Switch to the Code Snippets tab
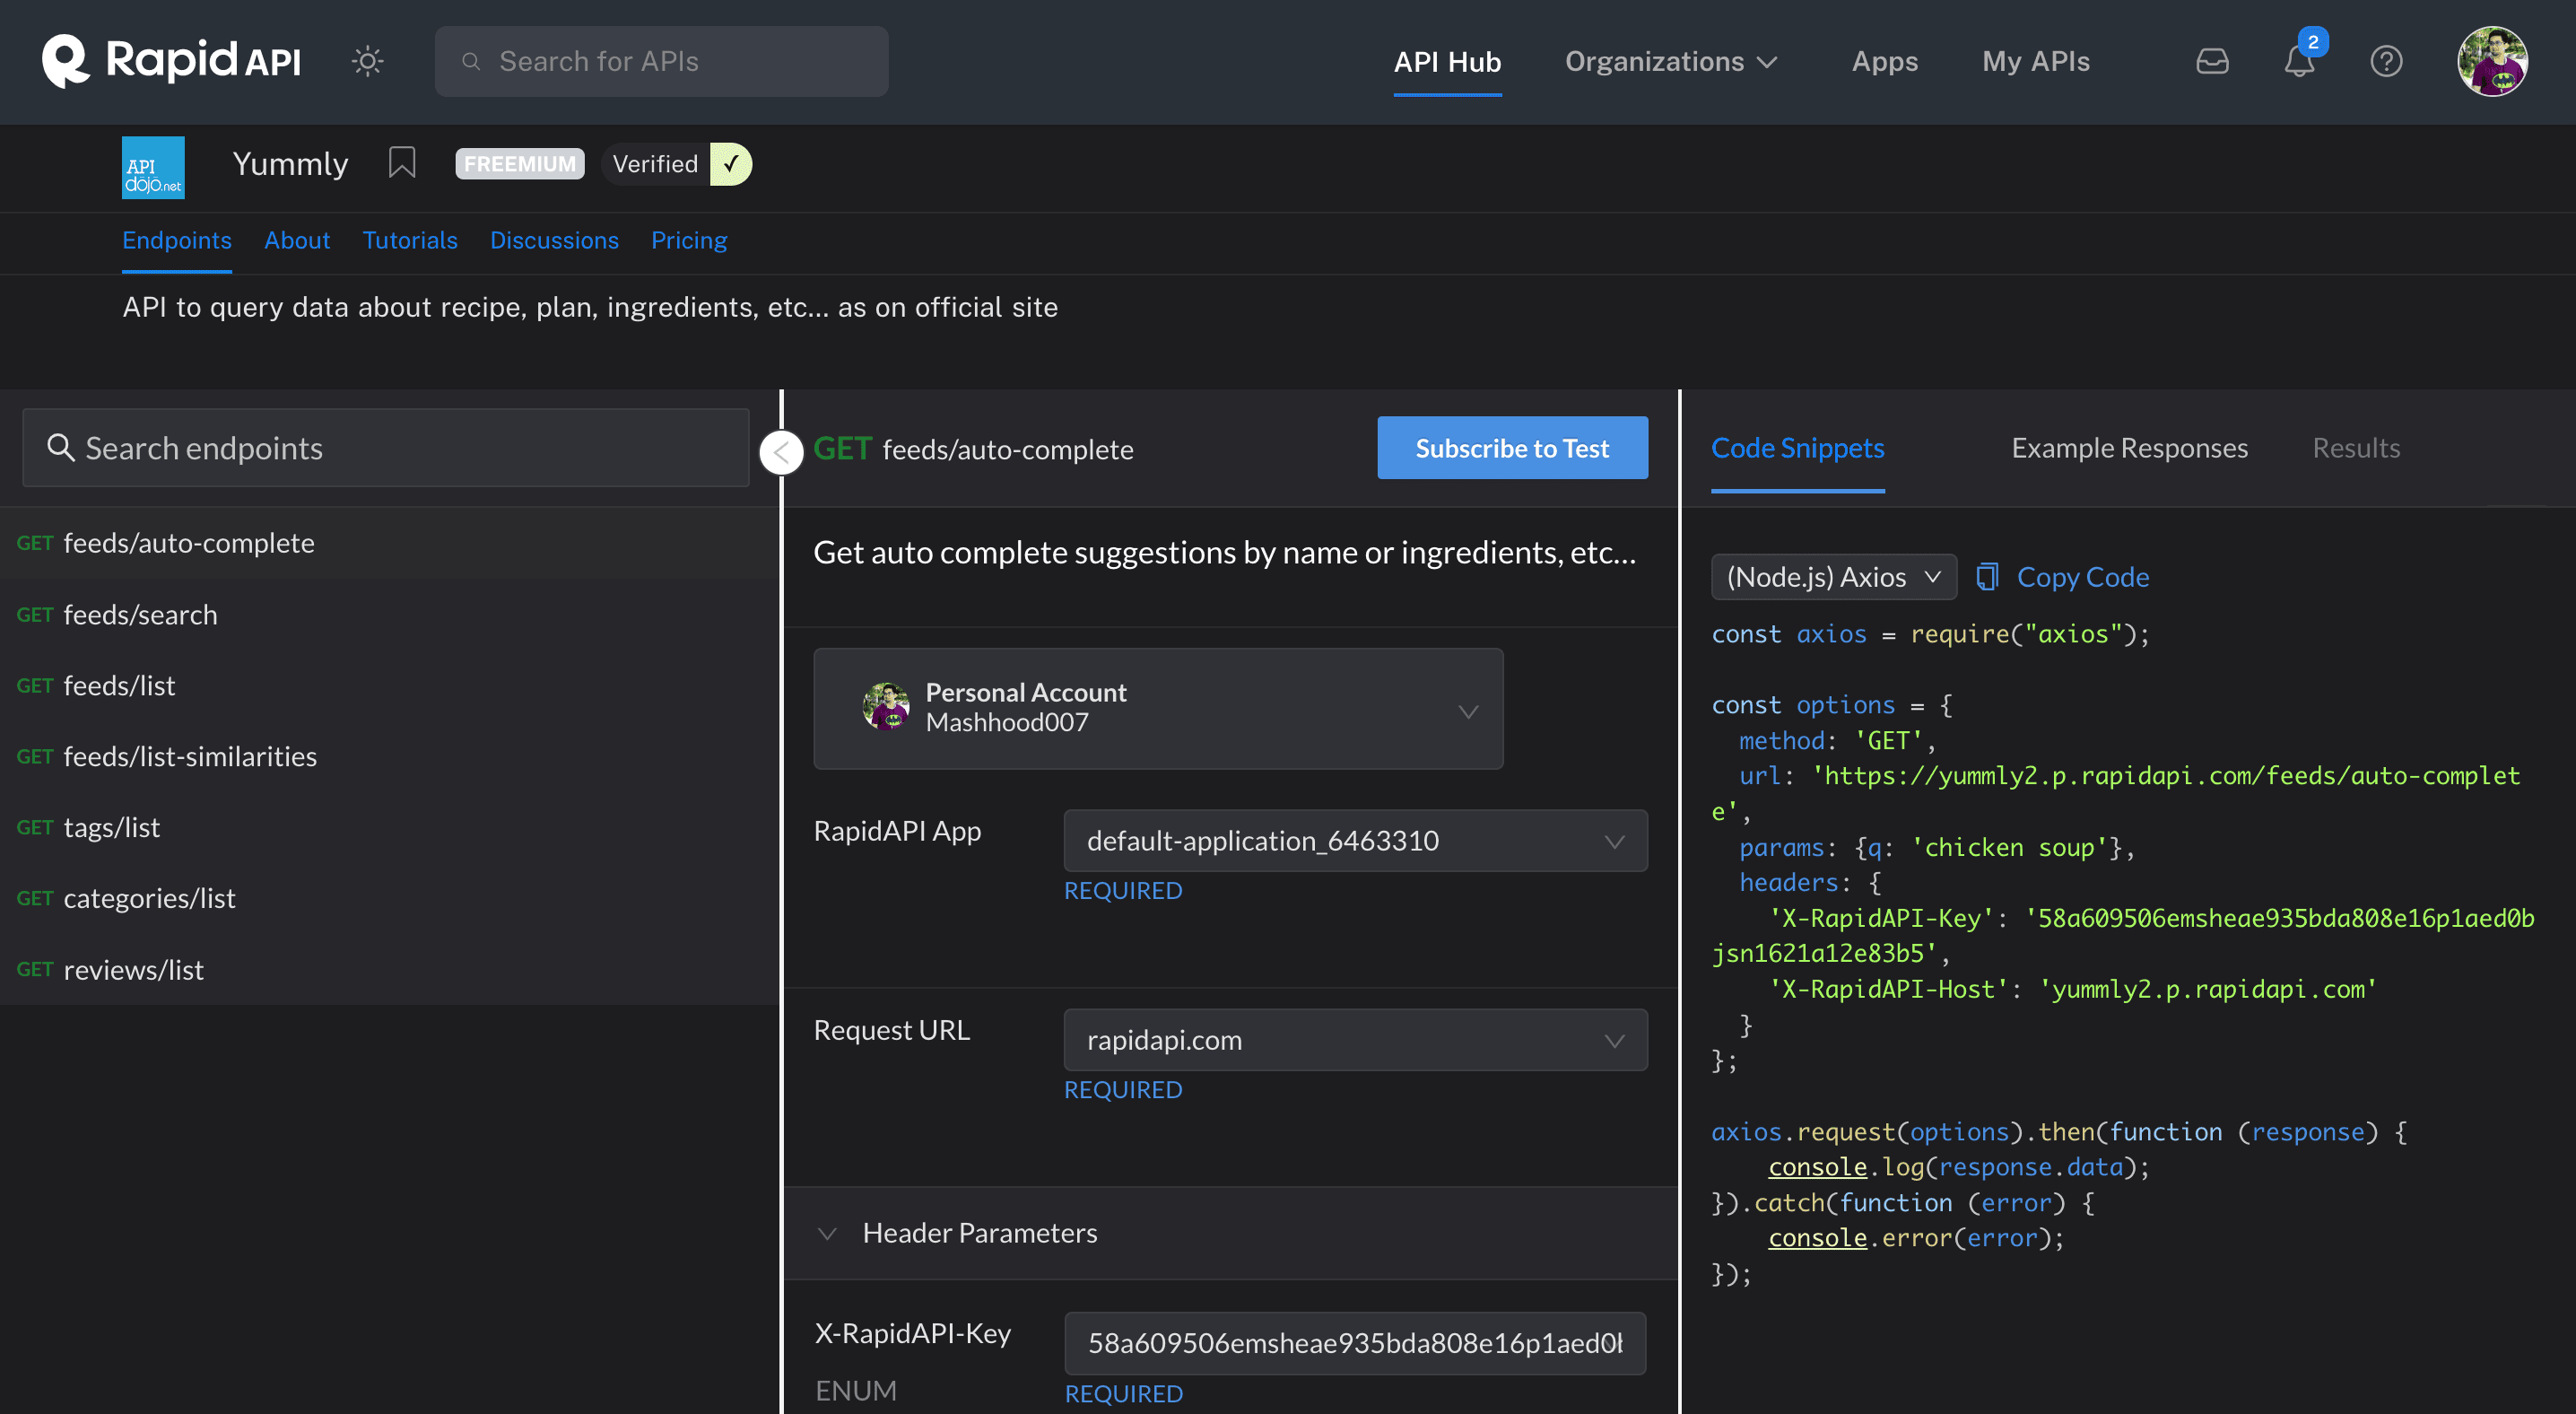Image resolution: width=2576 pixels, height=1414 pixels. [1797, 448]
